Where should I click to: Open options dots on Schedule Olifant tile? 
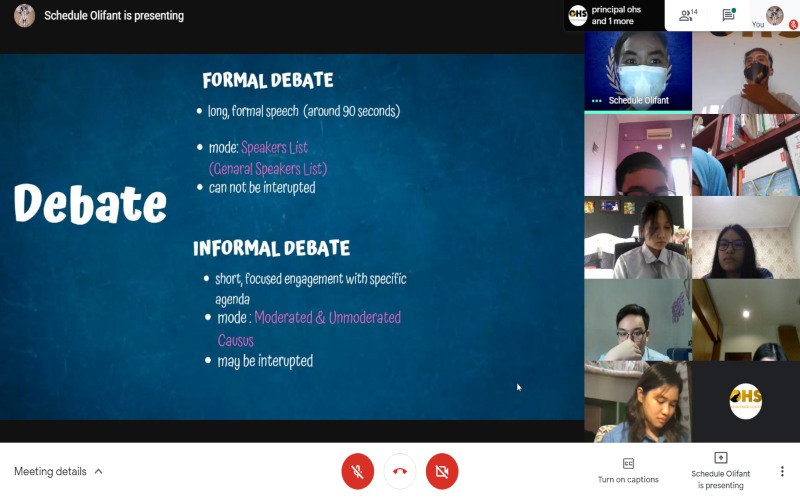[596, 101]
